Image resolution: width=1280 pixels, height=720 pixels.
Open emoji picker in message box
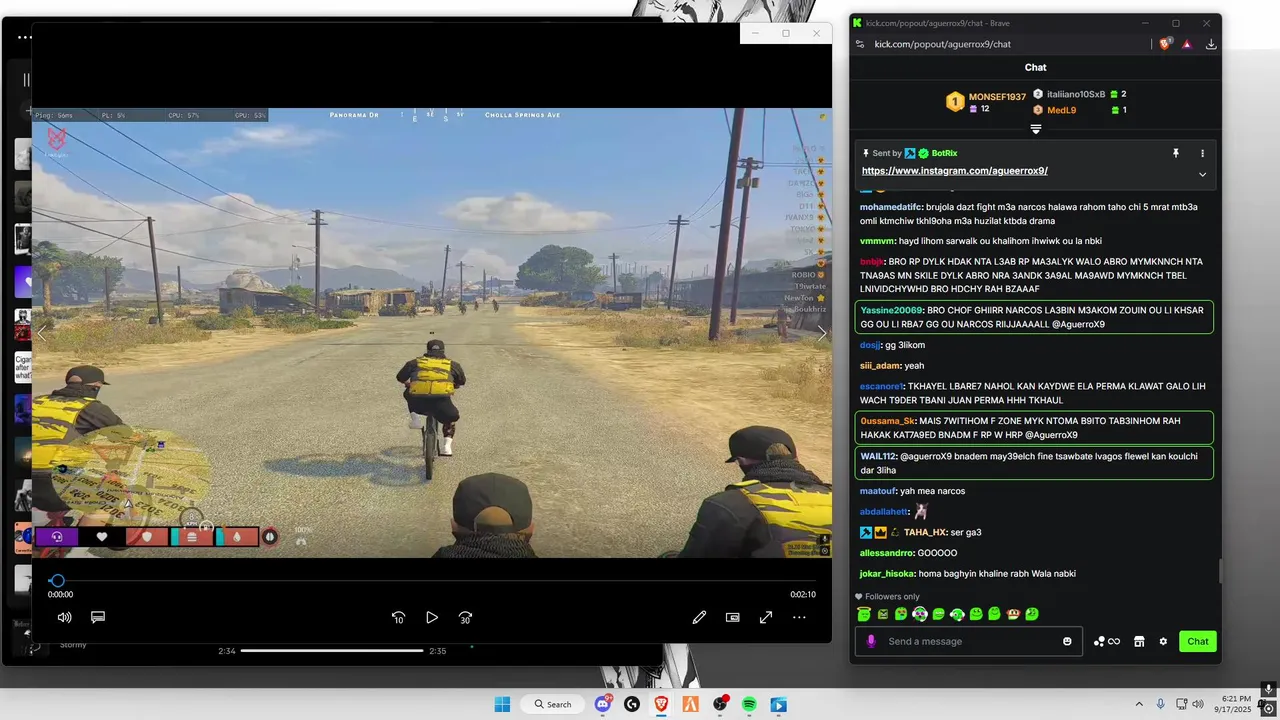[x=1067, y=641]
